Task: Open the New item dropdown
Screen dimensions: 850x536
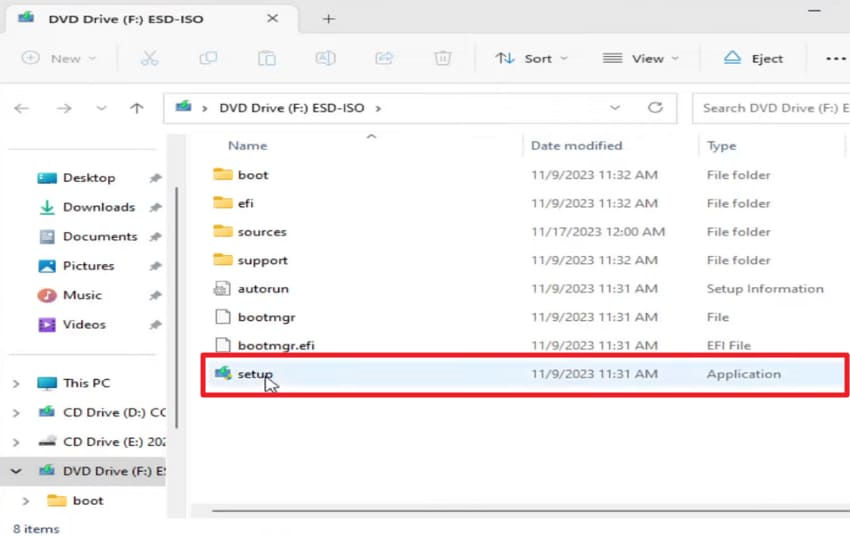Action: click(x=59, y=58)
